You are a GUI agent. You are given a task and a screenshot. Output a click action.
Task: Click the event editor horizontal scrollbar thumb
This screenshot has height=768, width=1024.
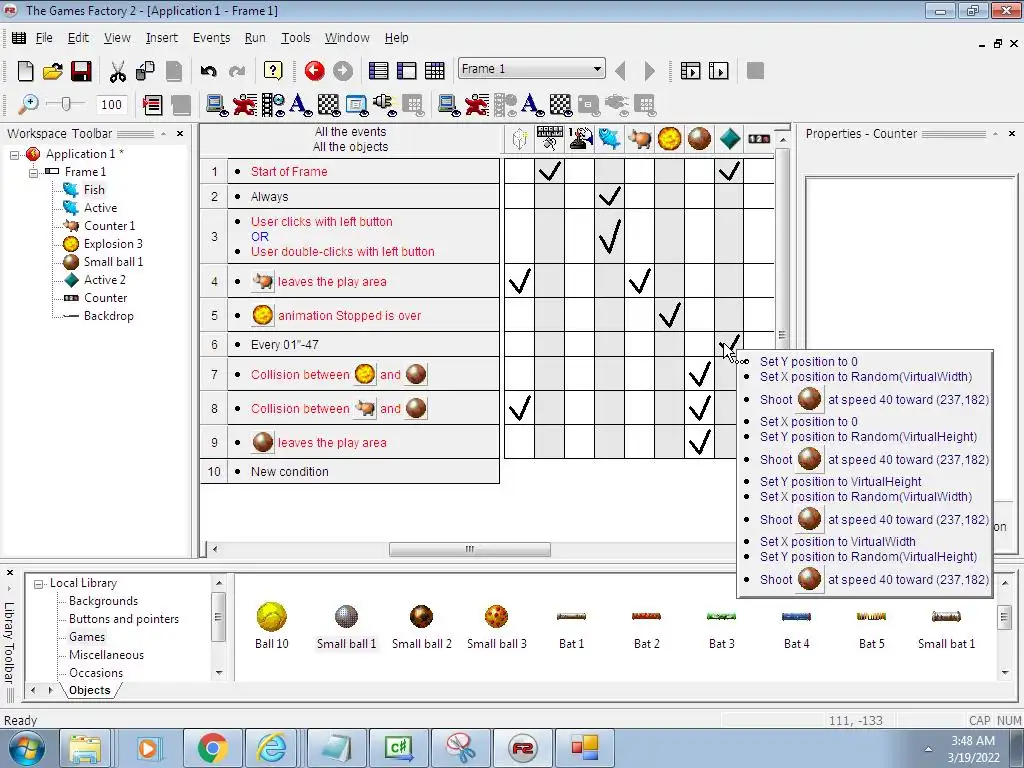tap(470, 549)
